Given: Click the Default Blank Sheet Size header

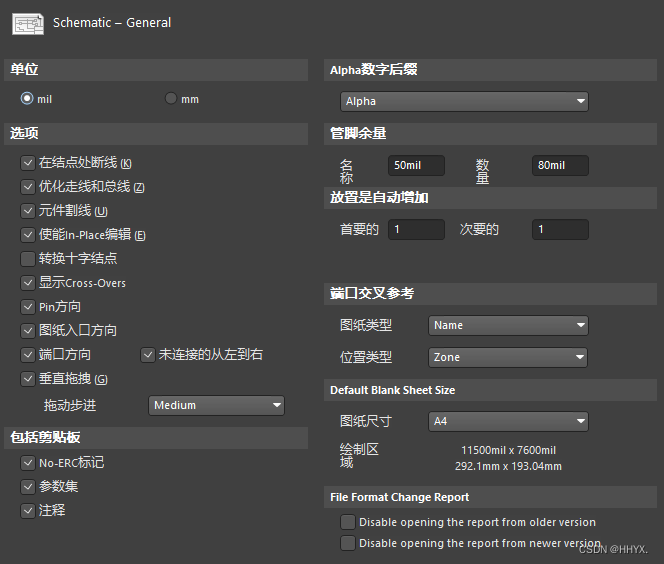Looking at the screenshot, I should tap(490, 390).
